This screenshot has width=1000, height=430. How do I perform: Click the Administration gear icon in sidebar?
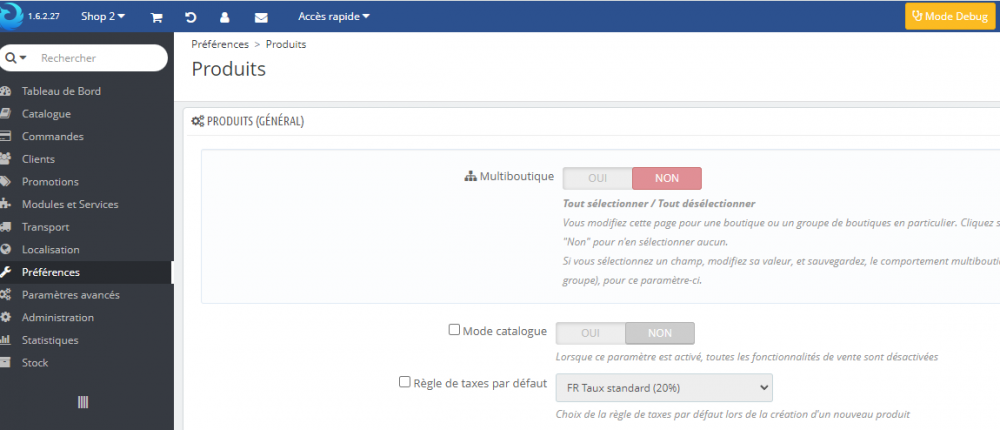6,318
